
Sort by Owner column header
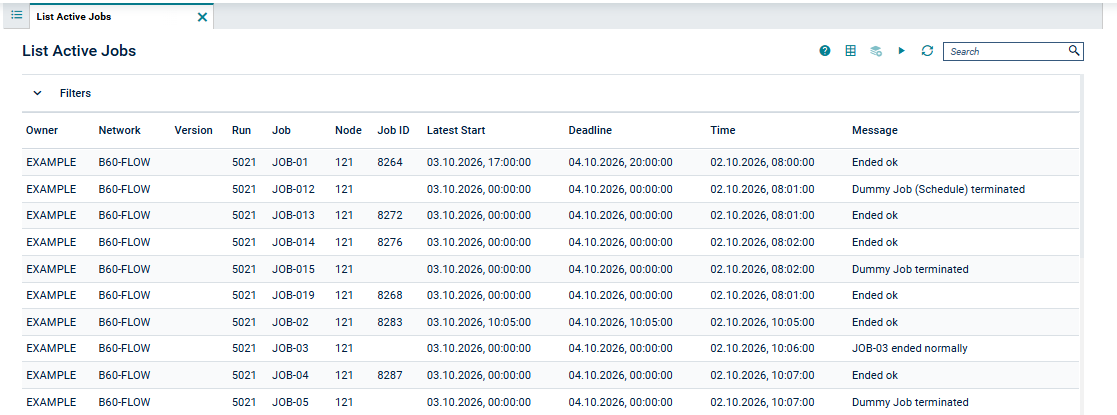[42, 130]
